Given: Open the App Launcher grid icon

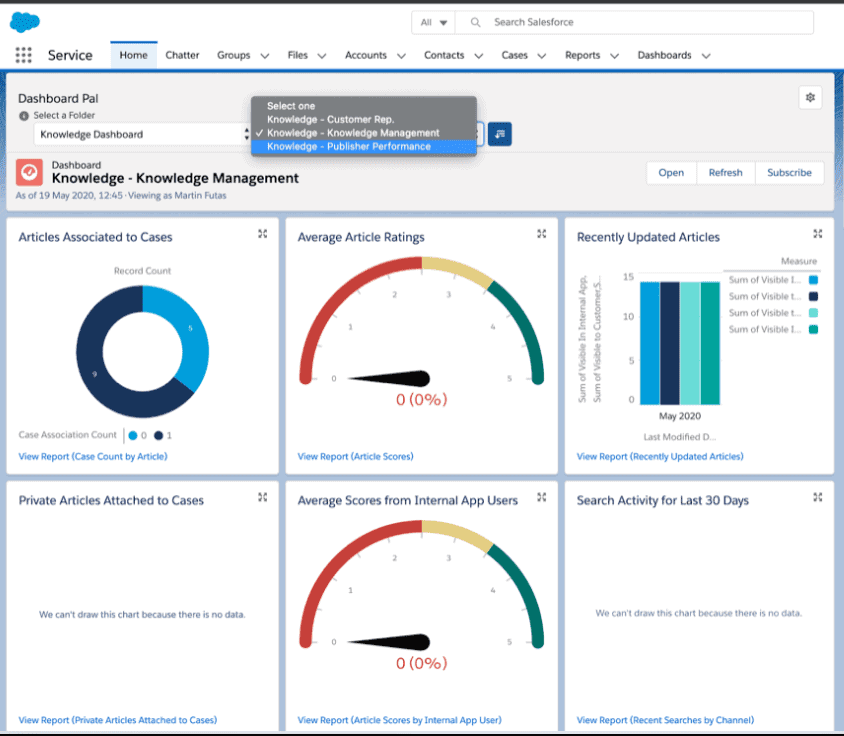Looking at the screenshot, I should point(24,55).
